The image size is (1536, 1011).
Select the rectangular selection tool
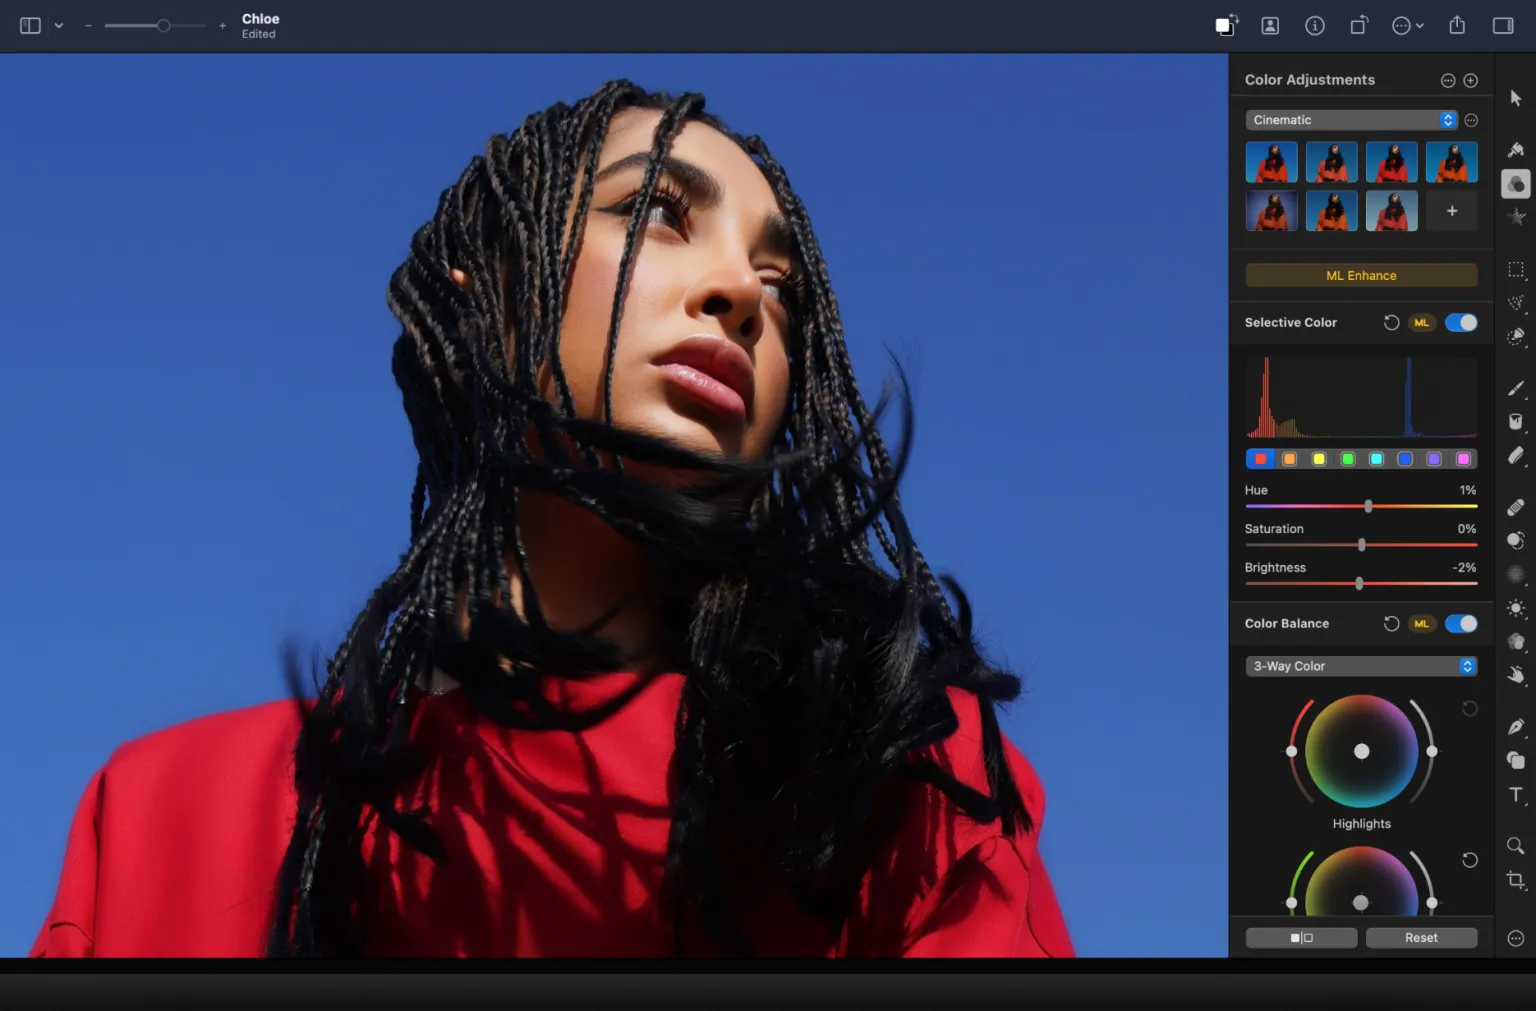pos(1516,269)
